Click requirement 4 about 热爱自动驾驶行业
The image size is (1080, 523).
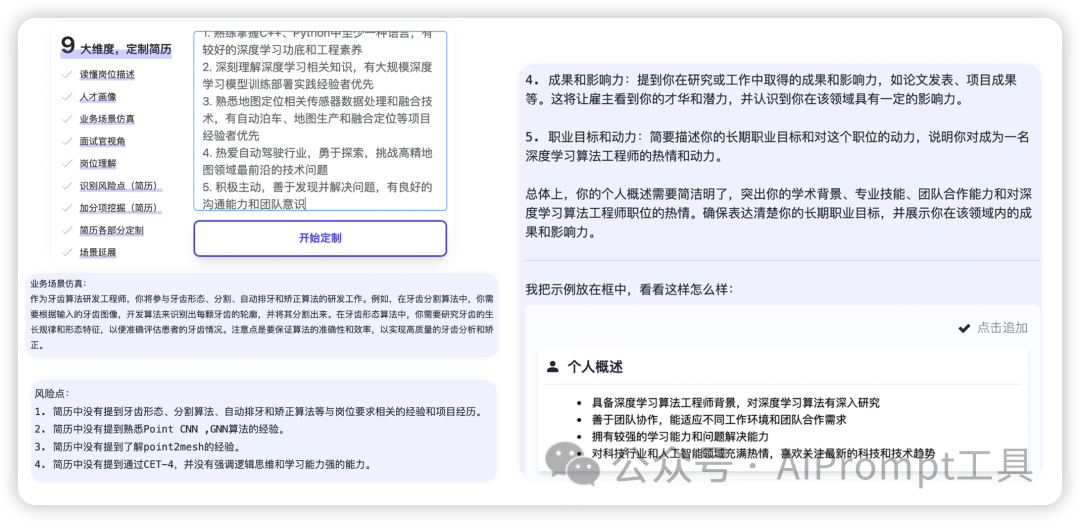pos(318,161)
